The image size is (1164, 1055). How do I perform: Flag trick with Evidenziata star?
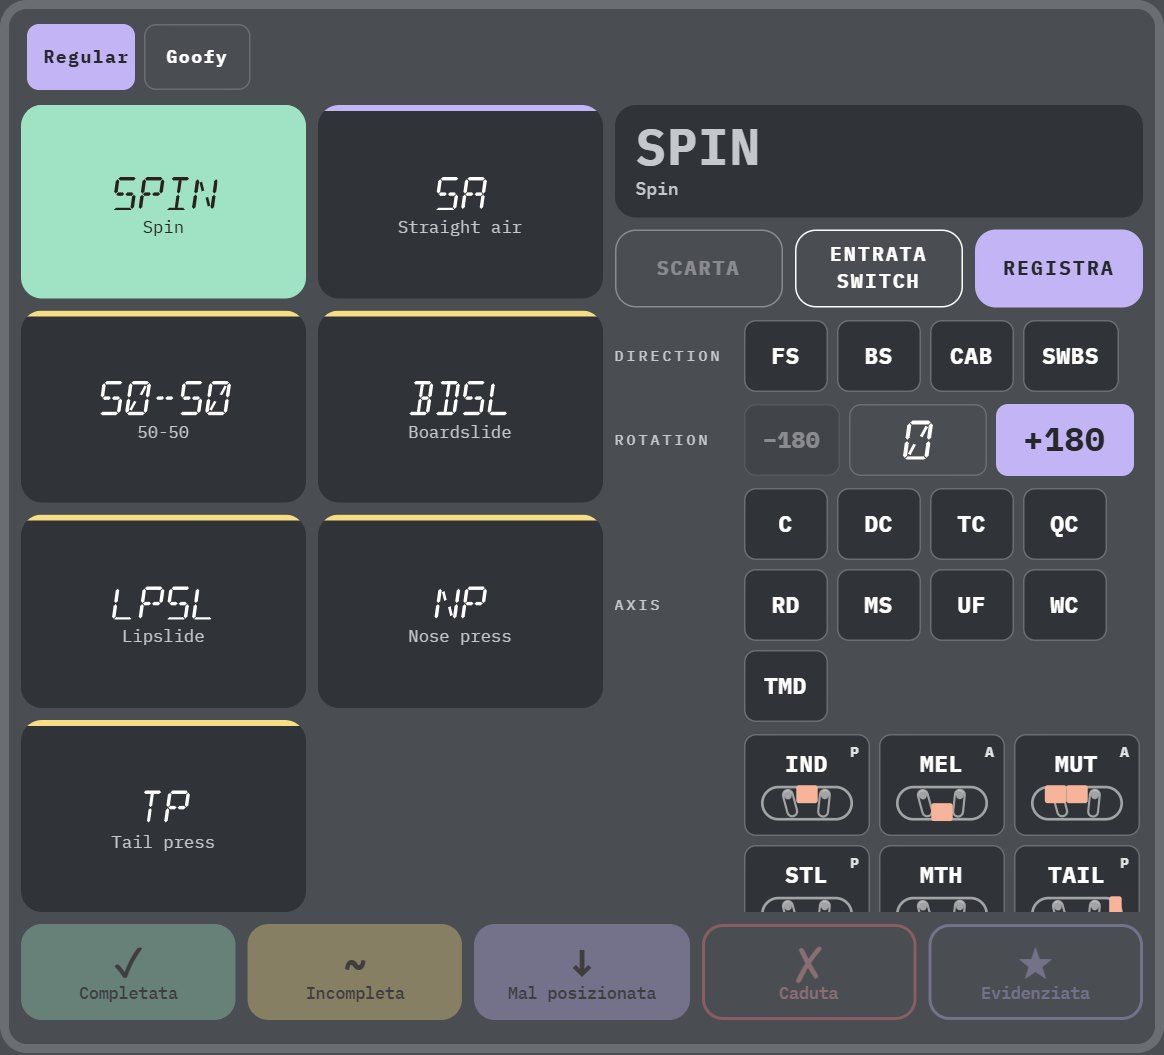pos(1036,972)
